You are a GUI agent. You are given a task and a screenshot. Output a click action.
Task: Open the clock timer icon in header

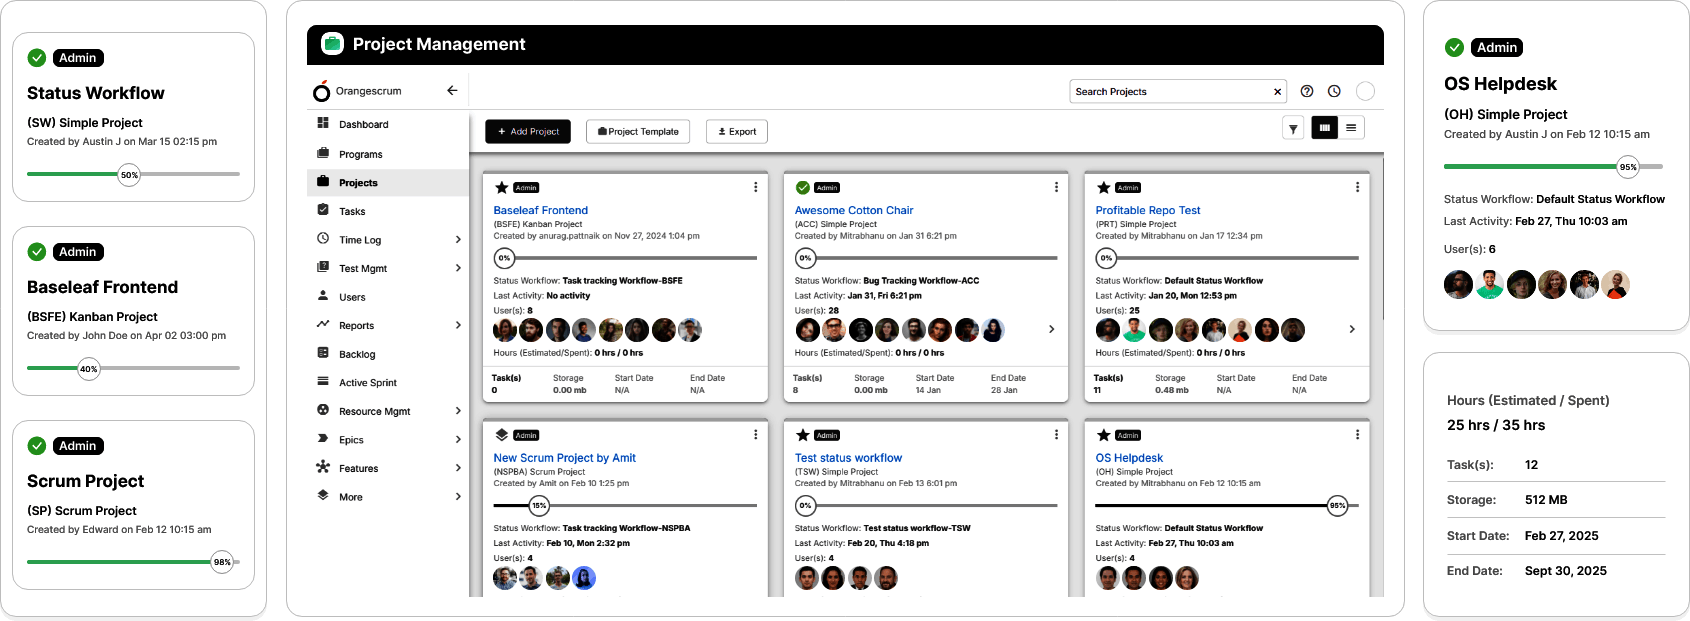coord(1334,91)
